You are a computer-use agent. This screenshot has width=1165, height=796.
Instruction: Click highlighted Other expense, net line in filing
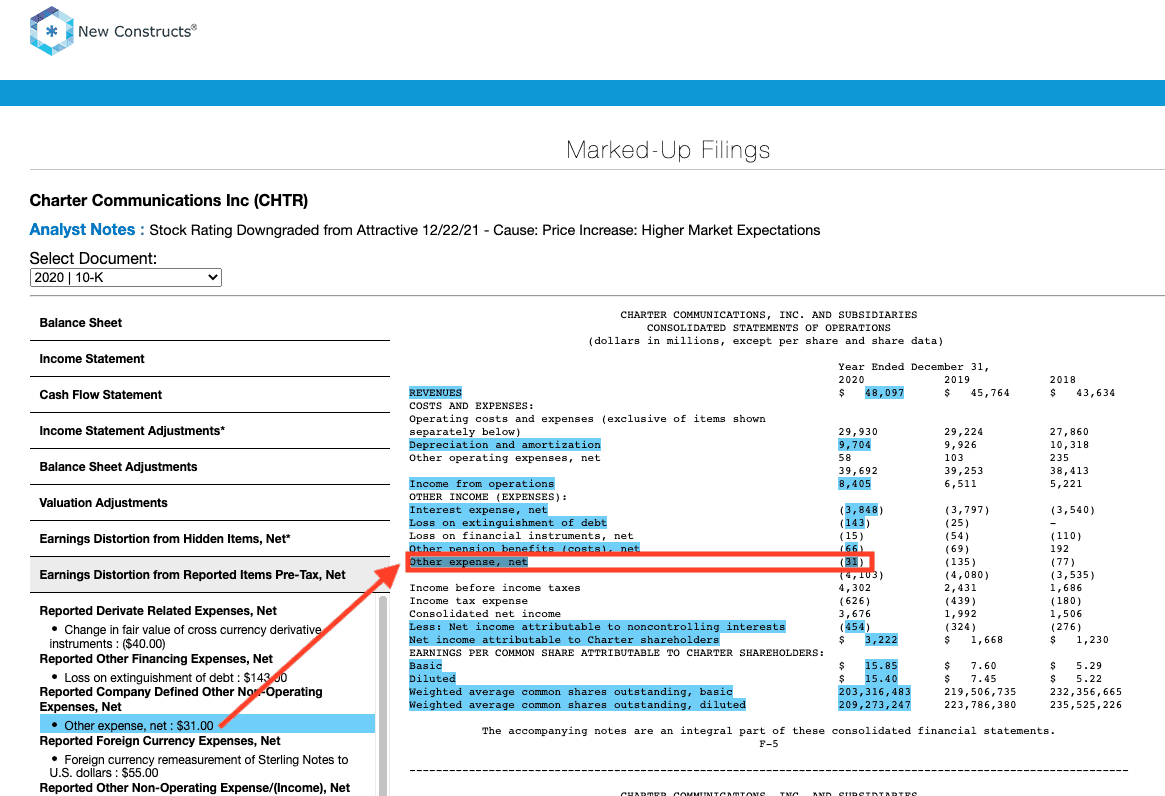(x=468, y=562)
